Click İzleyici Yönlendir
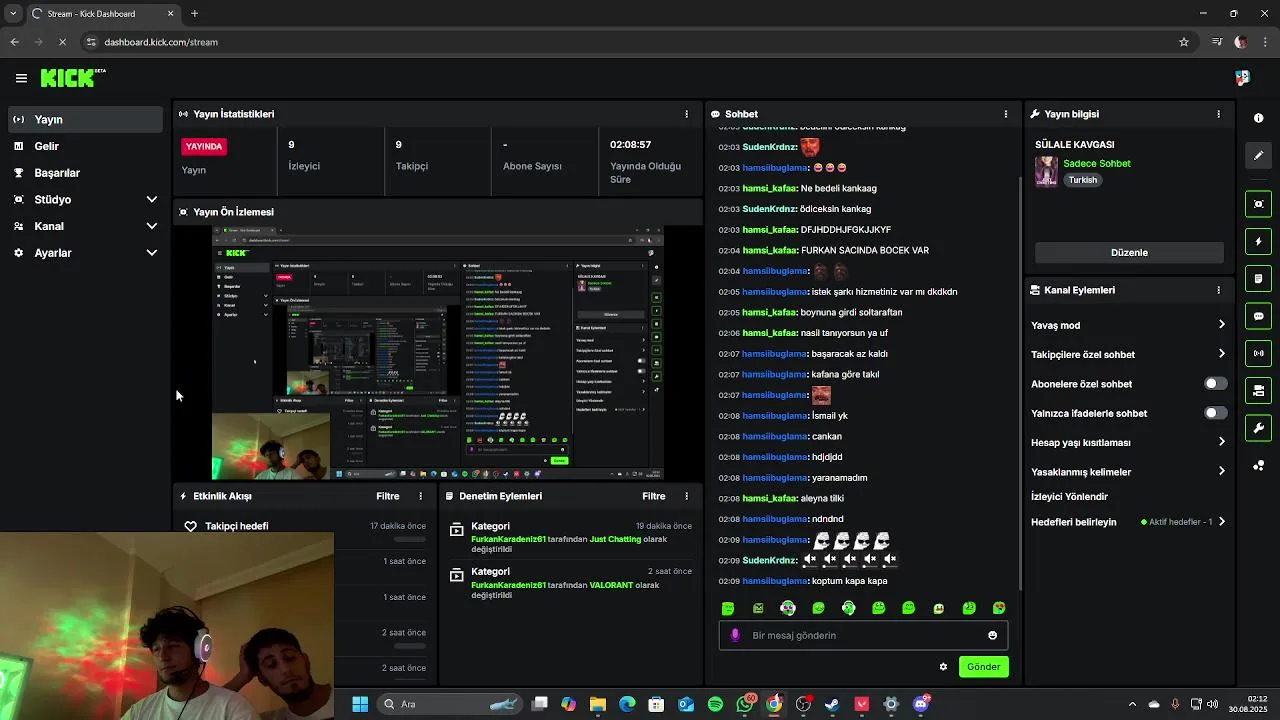1280x720 pixels. tap(1069, 497)
